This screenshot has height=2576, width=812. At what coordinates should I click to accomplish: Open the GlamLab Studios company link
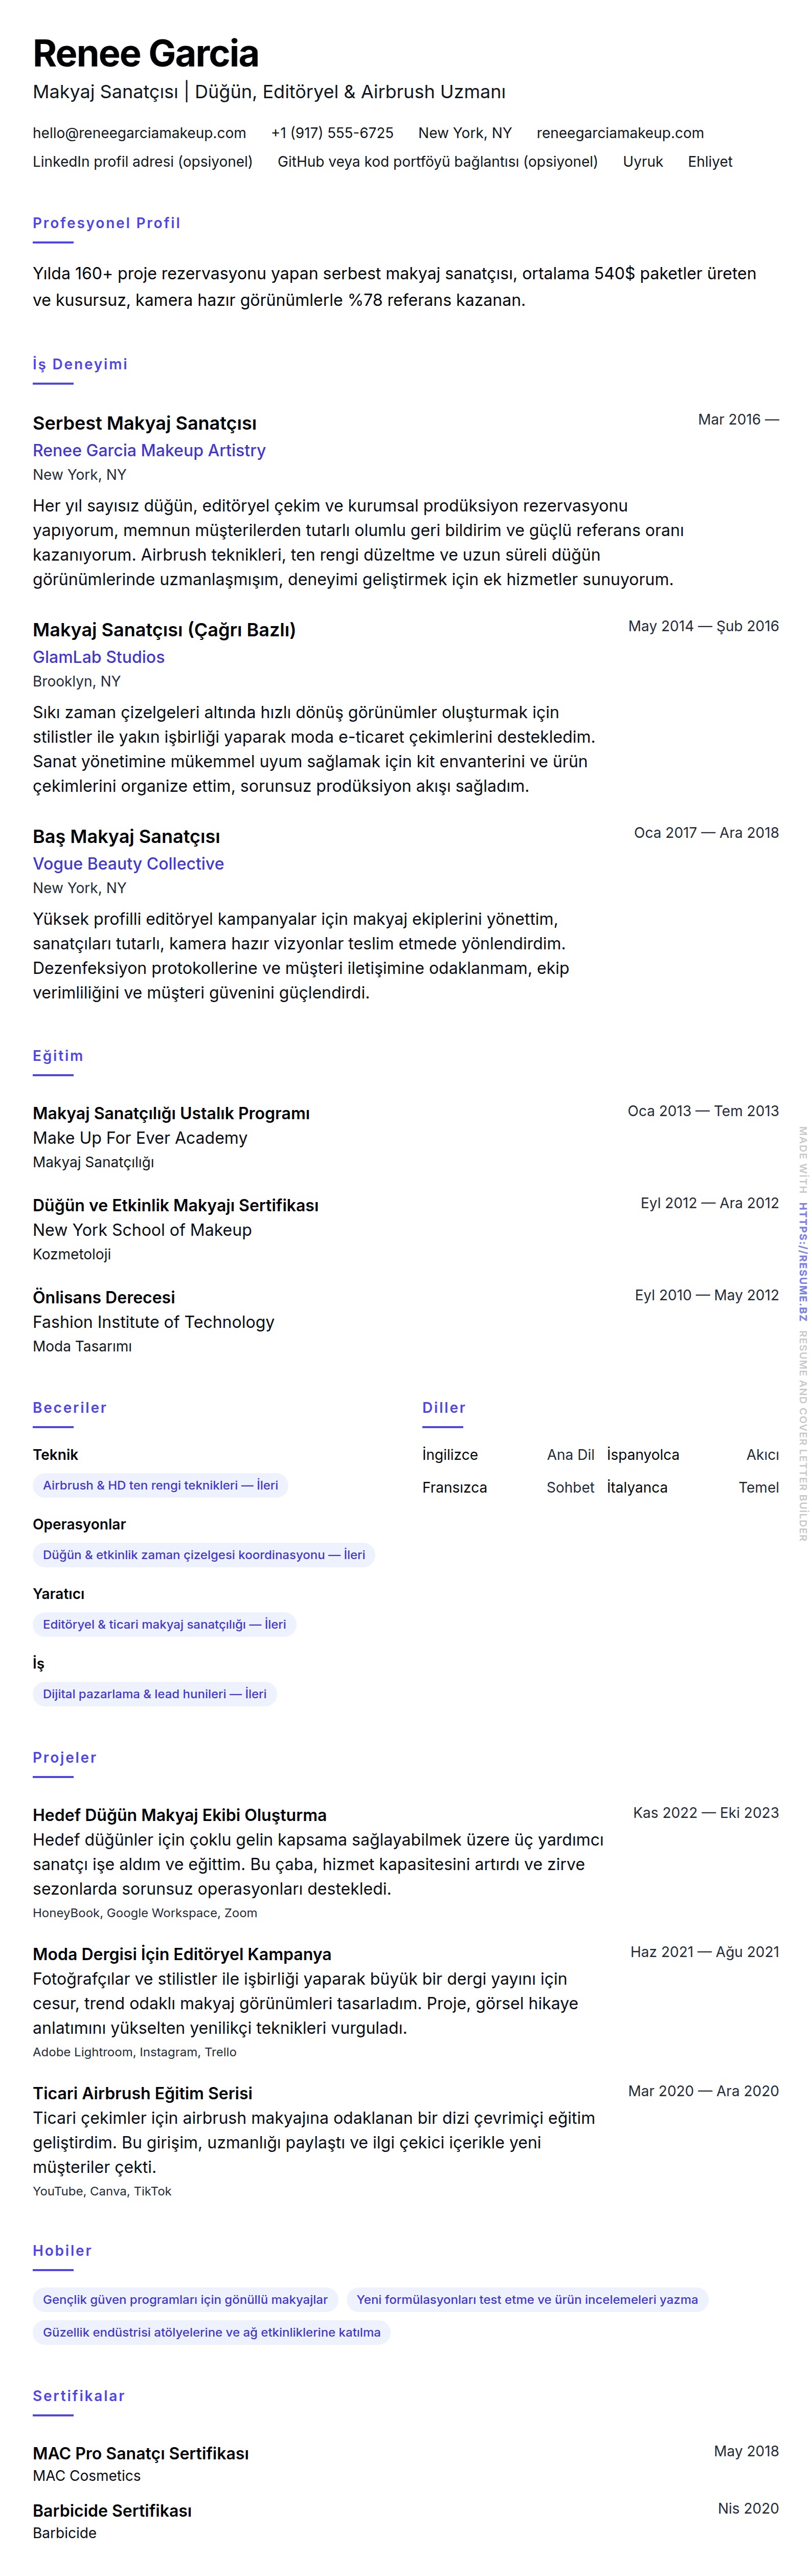98,657
